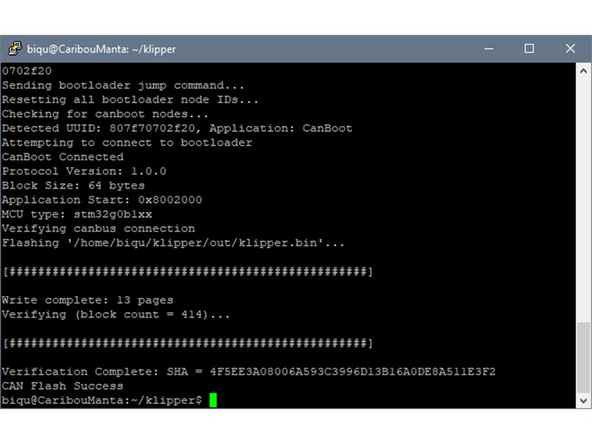Click 'Verifying canbus connection' line
The image size is (592, 444).
point(99,228)
